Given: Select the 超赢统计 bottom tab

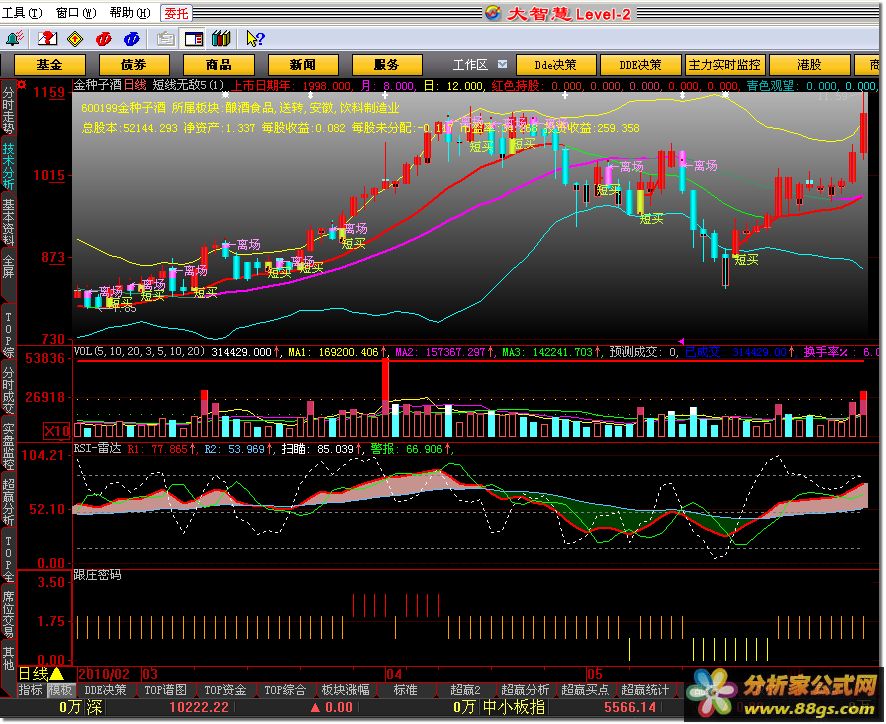Looking at the screenshot, I should [645, 690].
